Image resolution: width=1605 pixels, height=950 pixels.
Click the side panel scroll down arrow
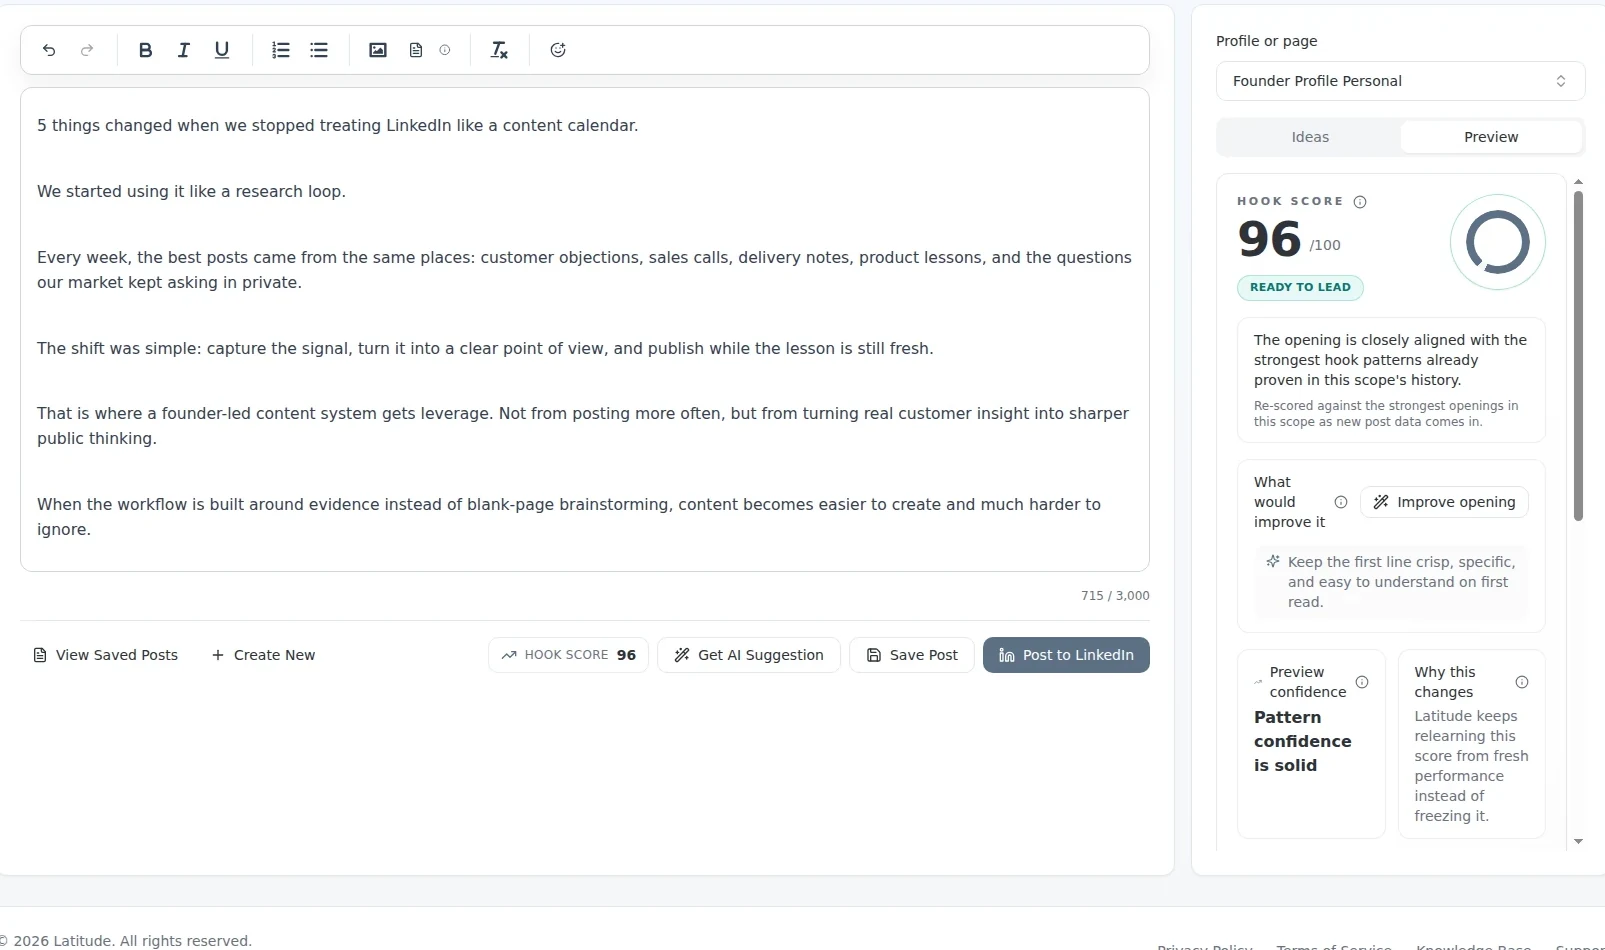1578,842
